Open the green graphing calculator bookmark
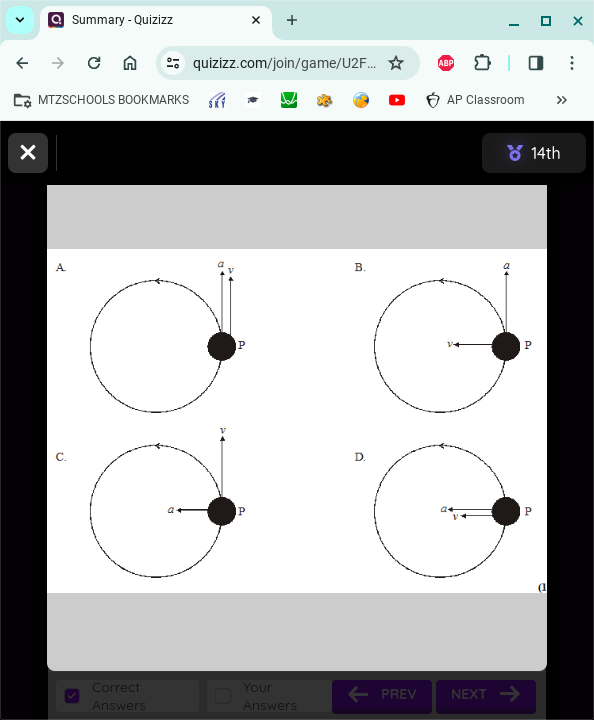This screenshot has width=594, height=720. [289, 100]
